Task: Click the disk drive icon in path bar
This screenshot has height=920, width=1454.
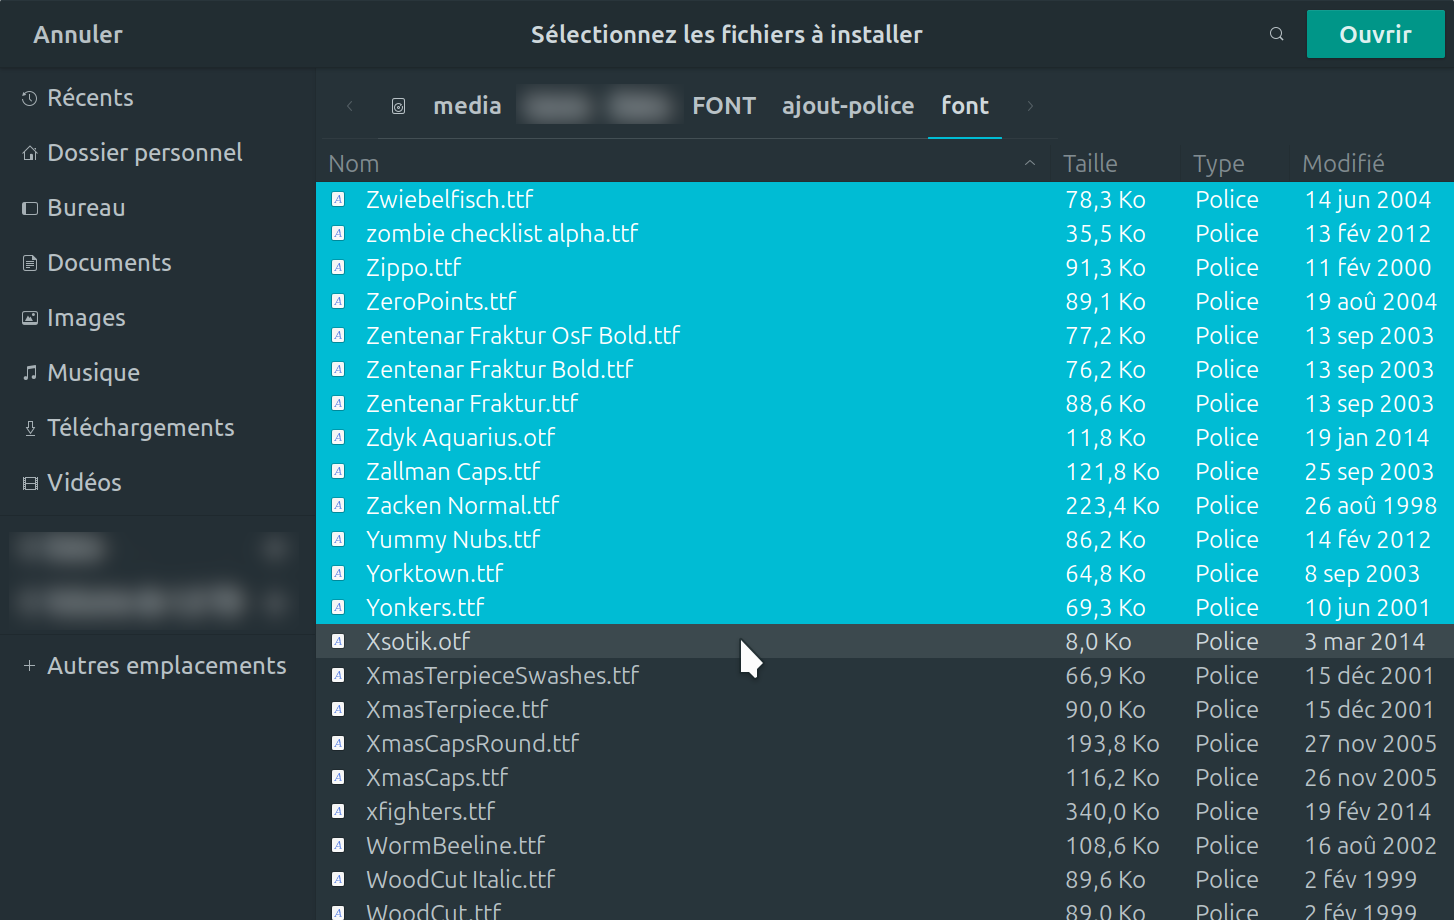Action: (398, 106)
